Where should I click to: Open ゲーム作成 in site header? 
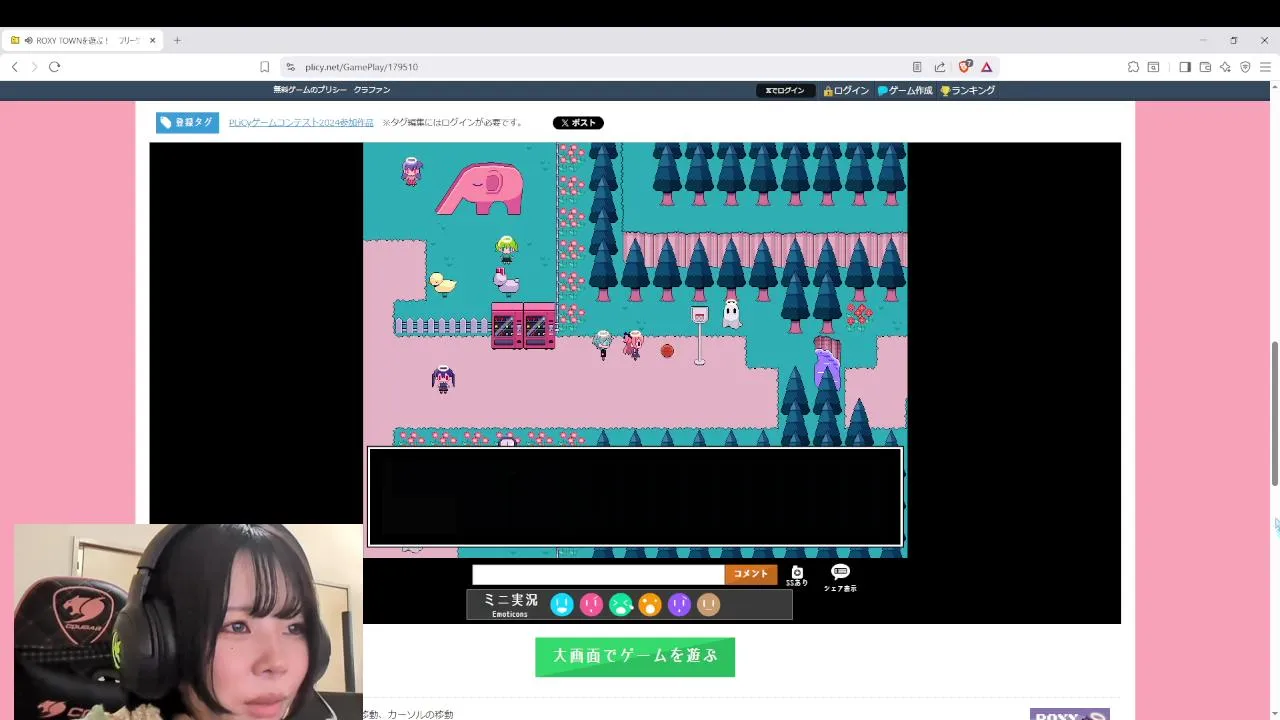[x=905, y=90]
